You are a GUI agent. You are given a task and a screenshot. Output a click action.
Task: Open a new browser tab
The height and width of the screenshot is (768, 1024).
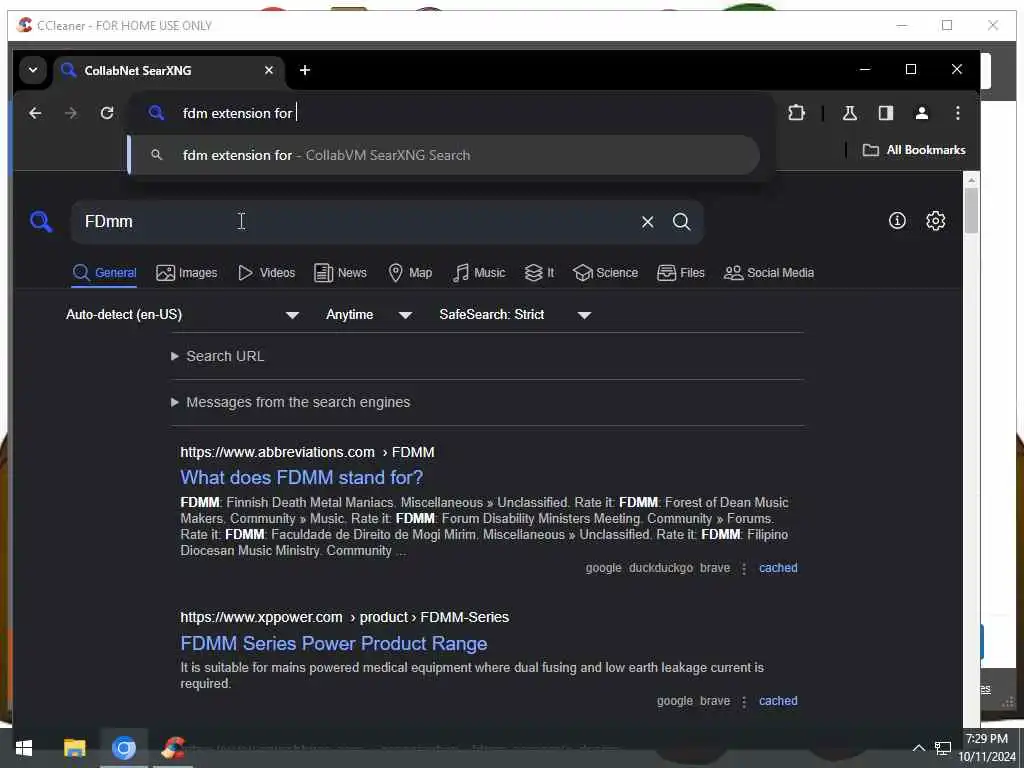[305, 70]
